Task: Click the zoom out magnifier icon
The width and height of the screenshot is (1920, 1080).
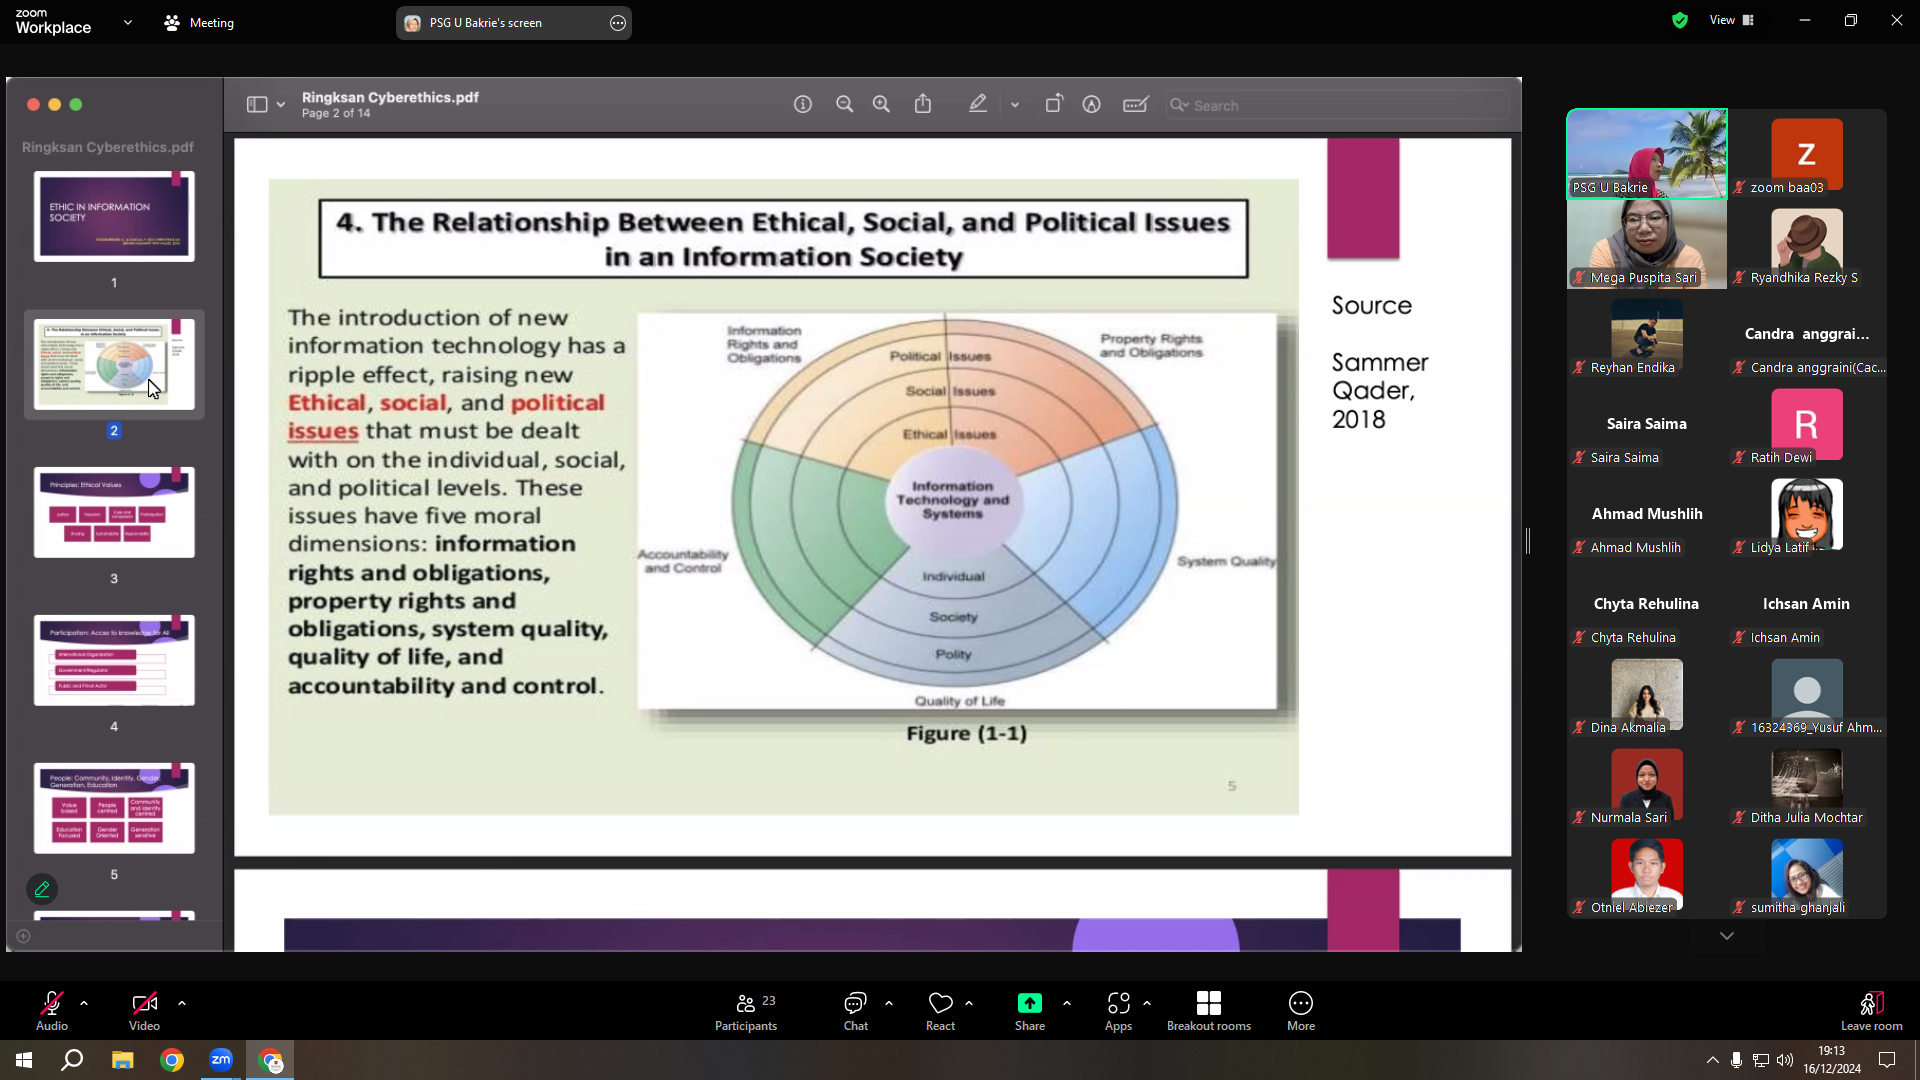Action: click(845, 104)
